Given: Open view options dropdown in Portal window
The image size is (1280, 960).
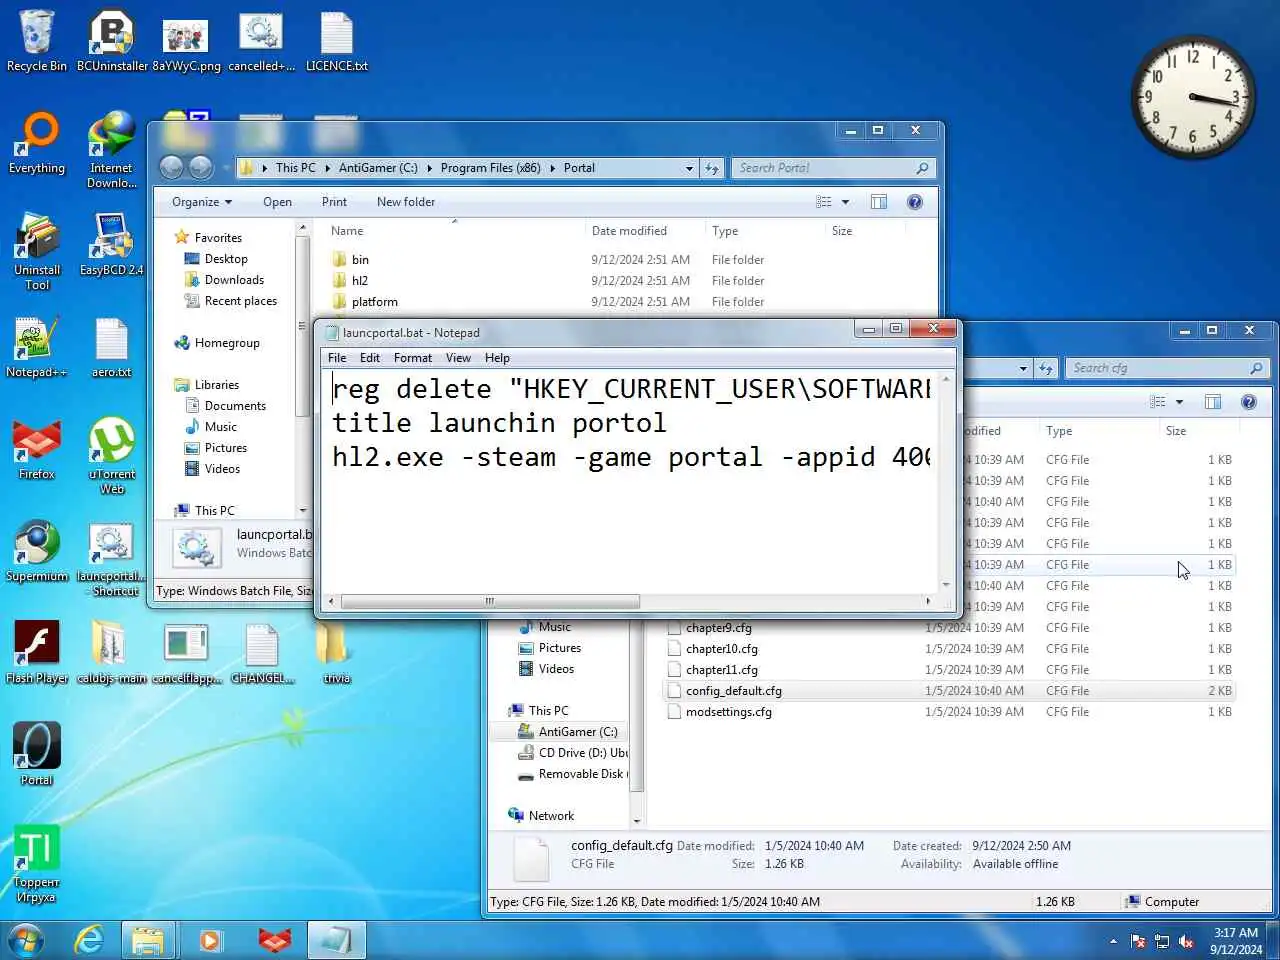Looking at the screenshot, I should (845, 202).
